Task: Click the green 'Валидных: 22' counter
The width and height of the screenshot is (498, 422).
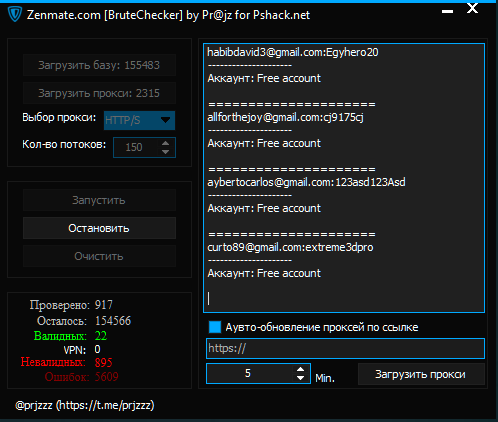Action: [70, 336]
